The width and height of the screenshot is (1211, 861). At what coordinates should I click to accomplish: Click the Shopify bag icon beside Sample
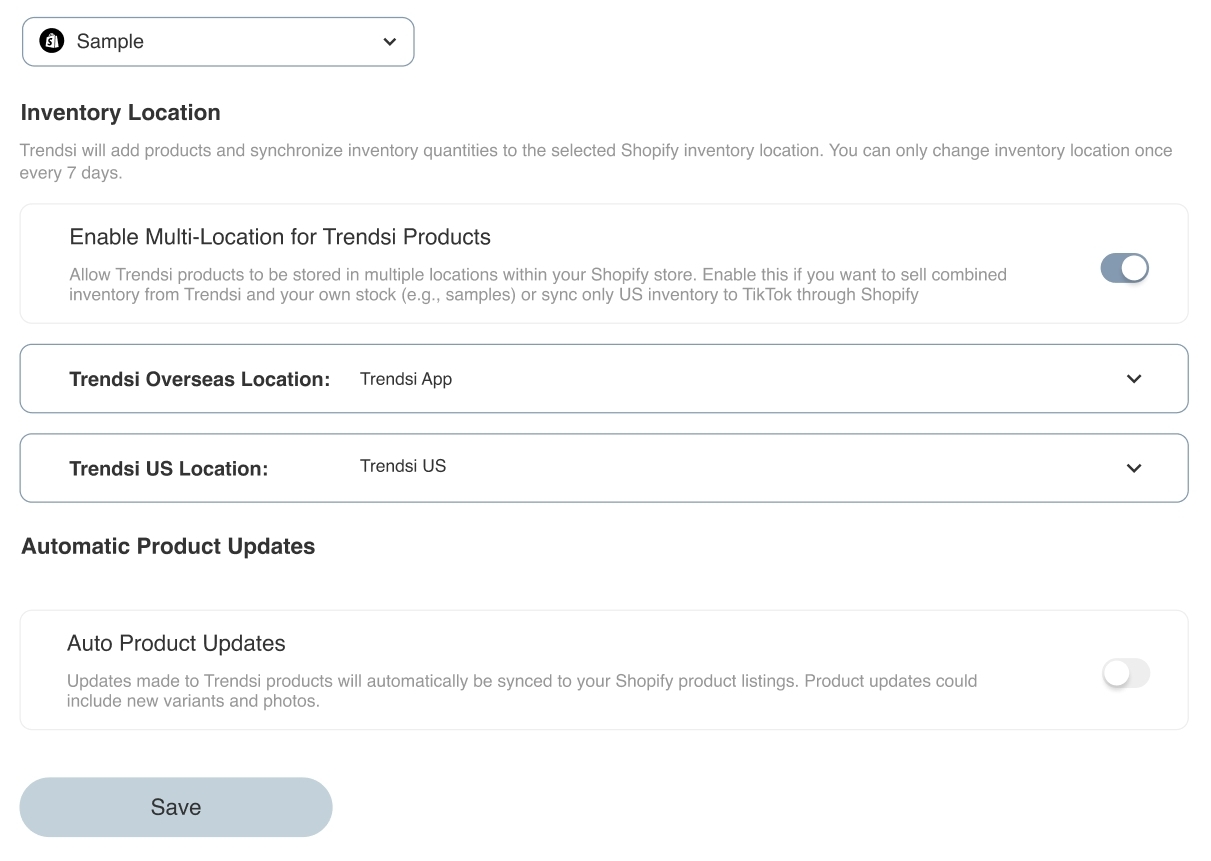click(51, 41)
